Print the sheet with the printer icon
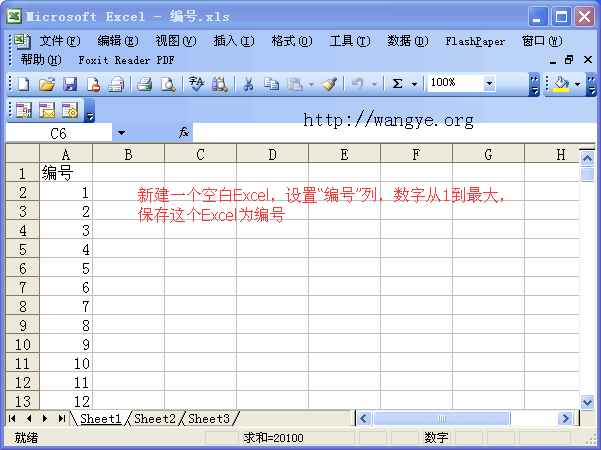Image resolution: width=601 pixels, height=450 pixels. coord(145,84)
